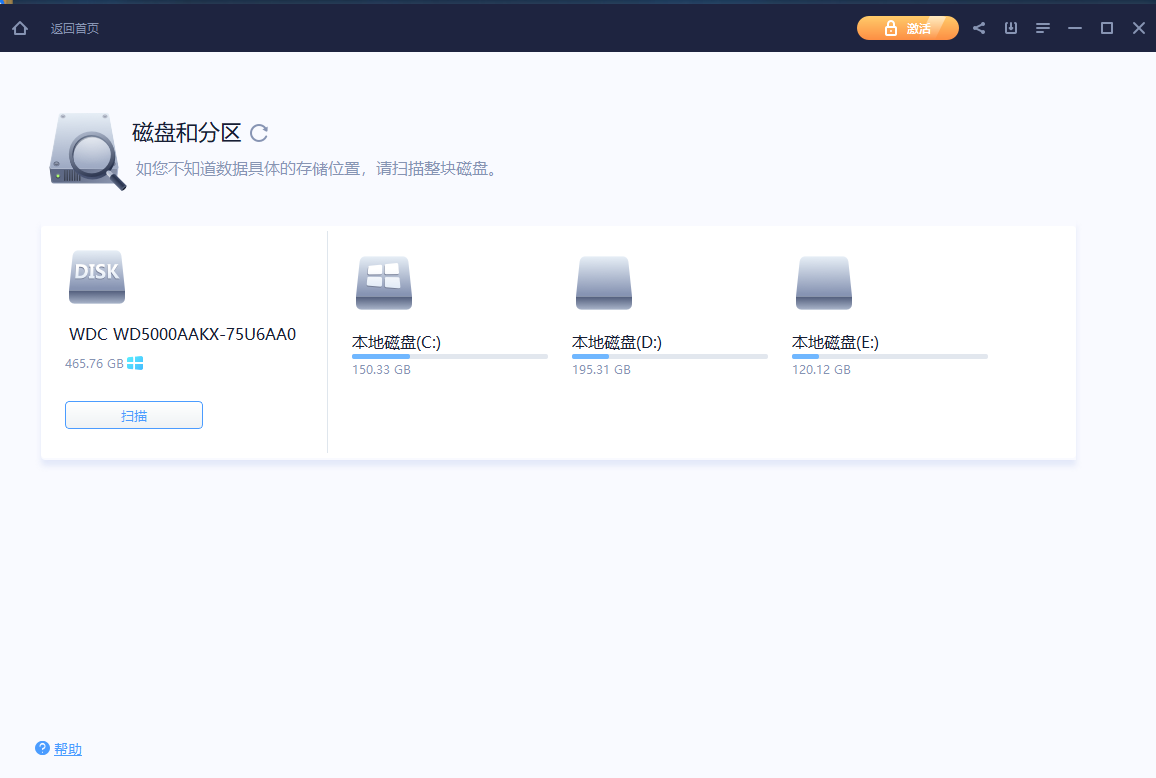This screenshot has width=1156, height=778.
Task: Click the home icon in title bar
Action: 20,28
